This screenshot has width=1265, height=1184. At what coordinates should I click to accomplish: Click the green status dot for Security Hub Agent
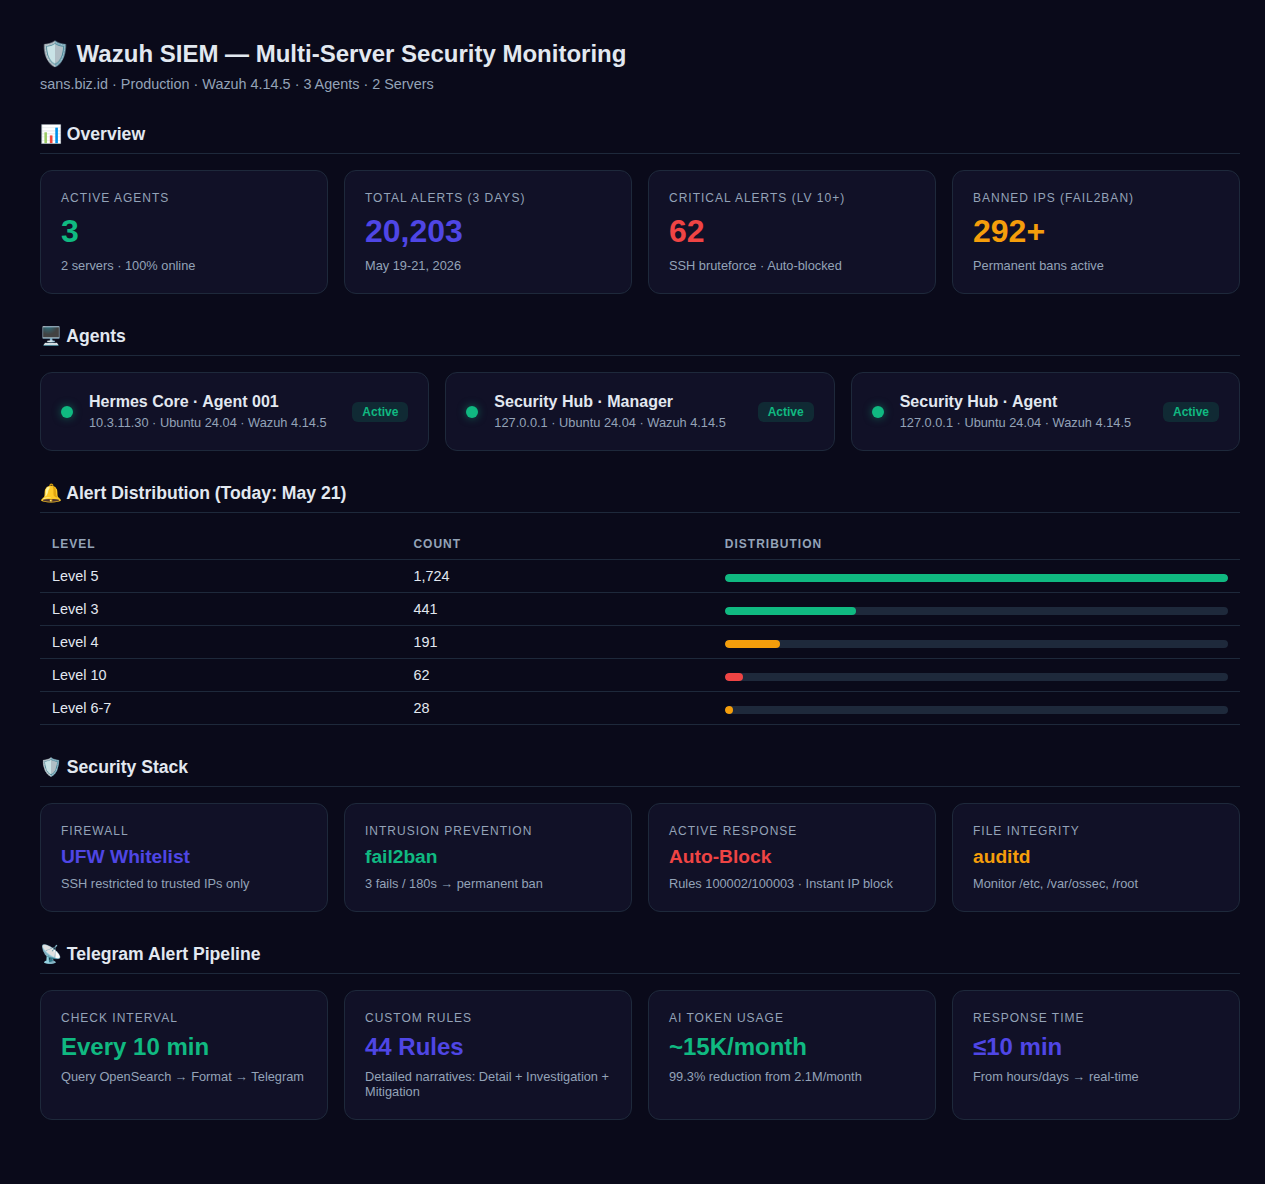pos(878,412)
